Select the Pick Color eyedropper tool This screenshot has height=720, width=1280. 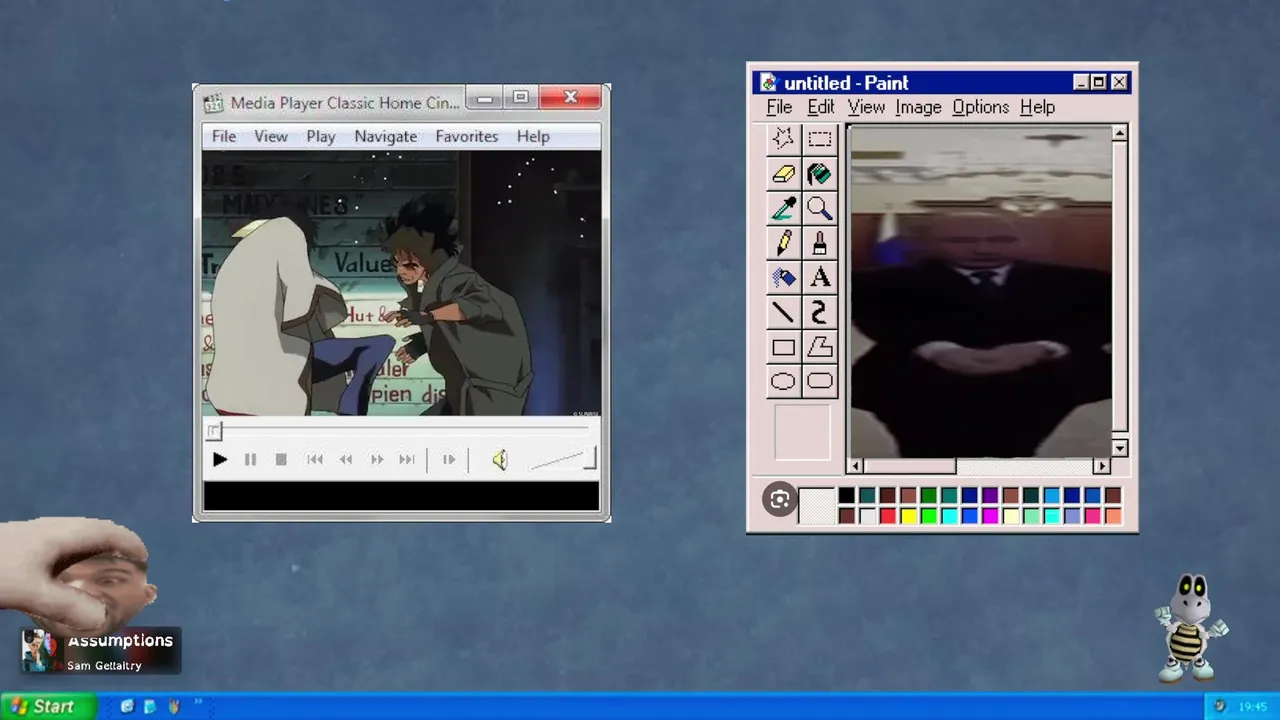(x=783, y=209)
